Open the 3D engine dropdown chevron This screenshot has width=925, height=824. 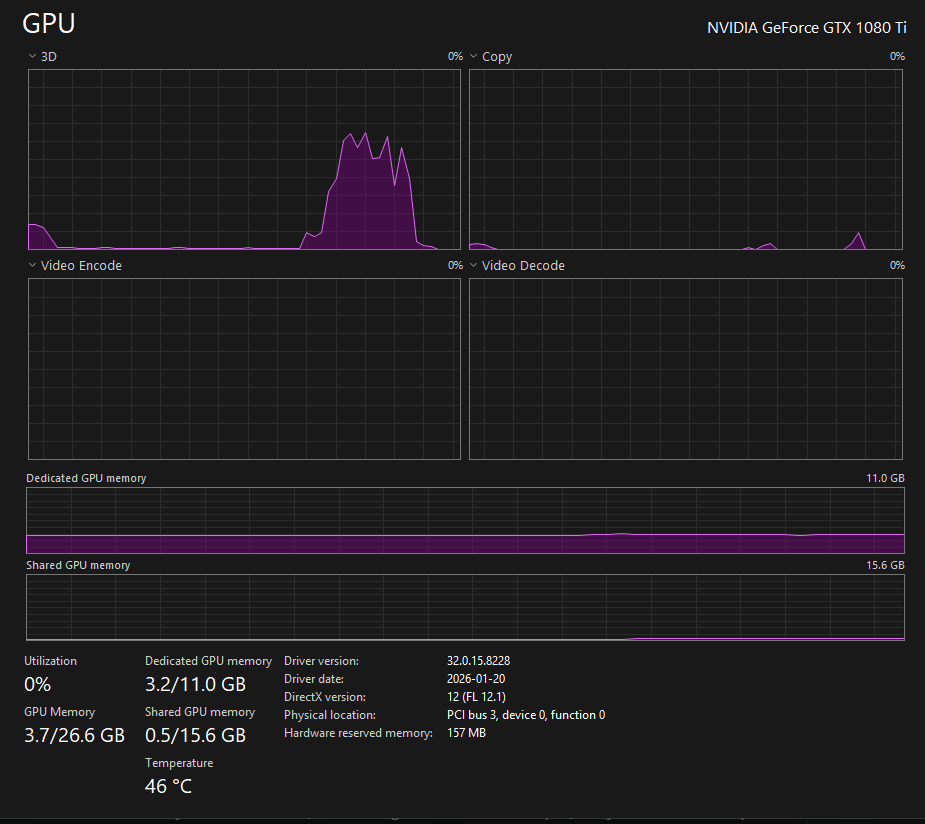click(32, 56)
